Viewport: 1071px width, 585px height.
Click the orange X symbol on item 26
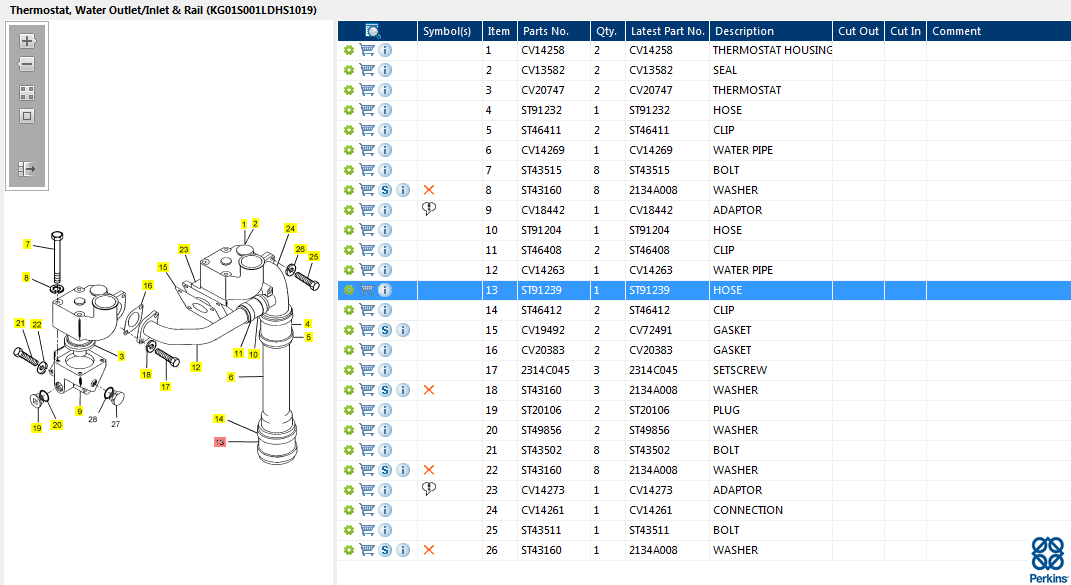(x=429, y=550)
